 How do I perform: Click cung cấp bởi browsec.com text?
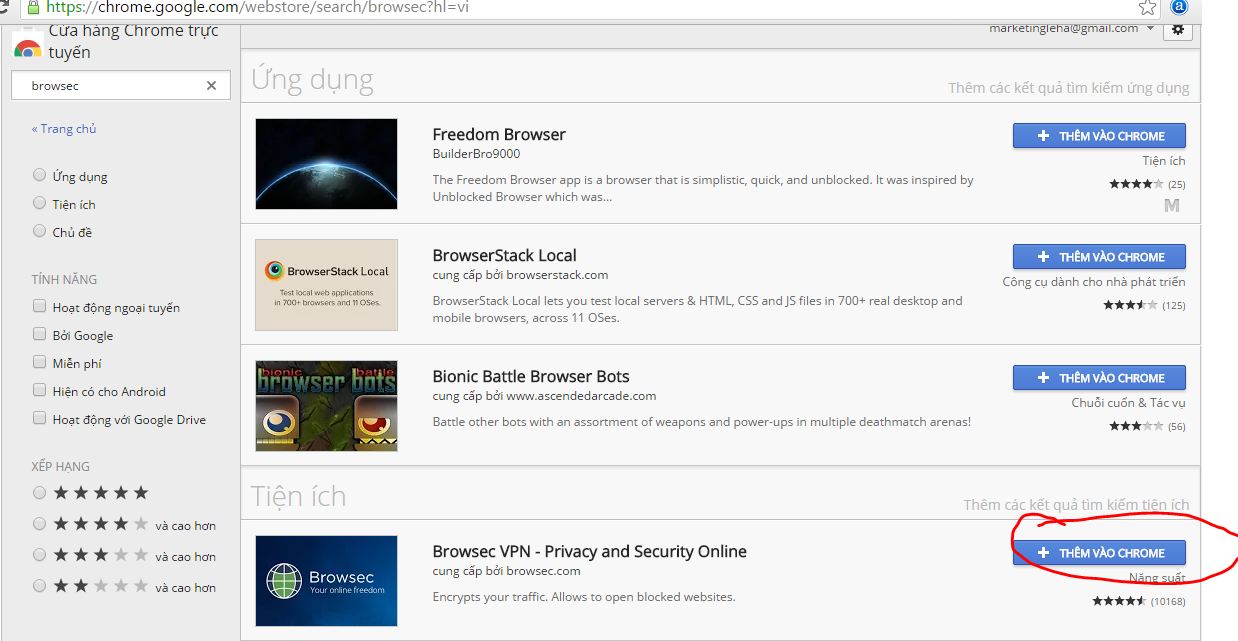506,571
